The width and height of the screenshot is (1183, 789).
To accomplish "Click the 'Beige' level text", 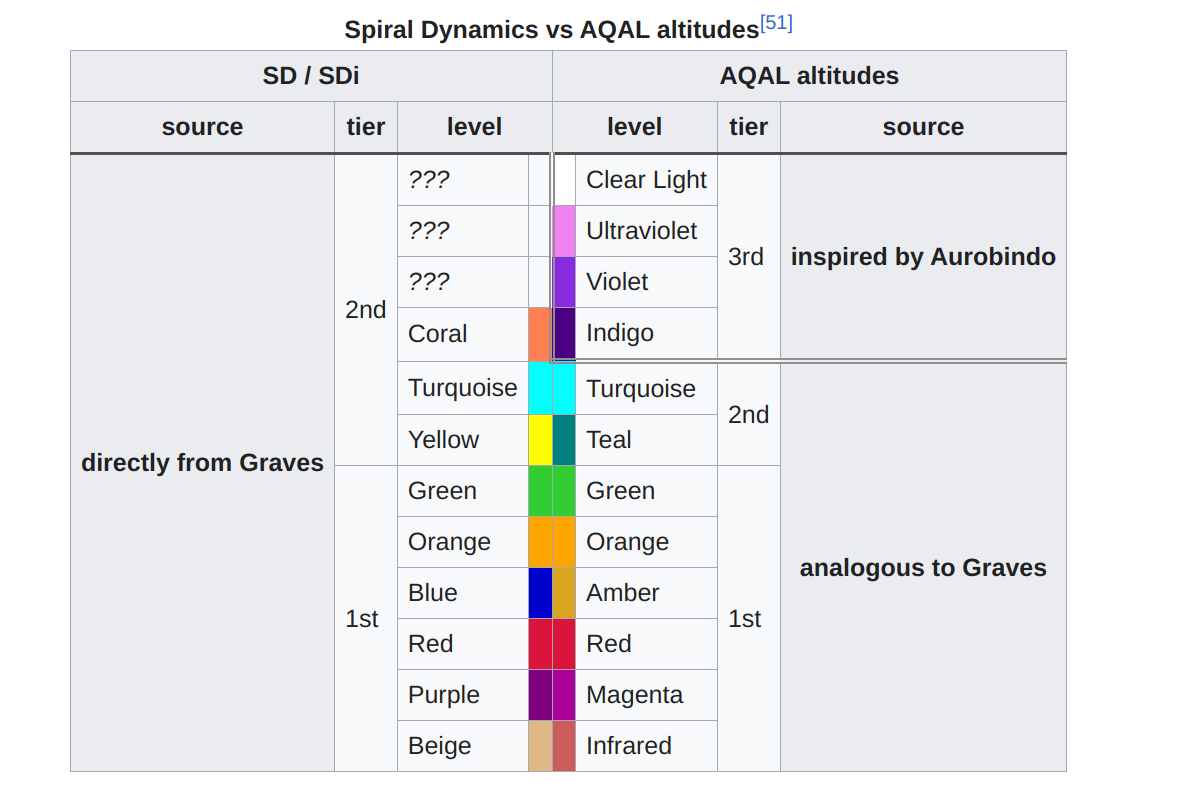I will click(x=440, y=746).
